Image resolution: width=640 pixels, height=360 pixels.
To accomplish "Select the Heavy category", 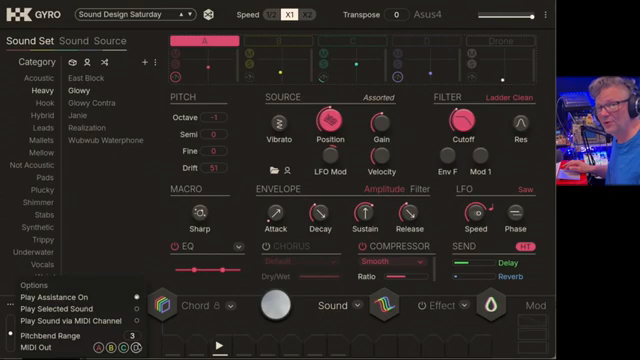I will pos(42,91).
